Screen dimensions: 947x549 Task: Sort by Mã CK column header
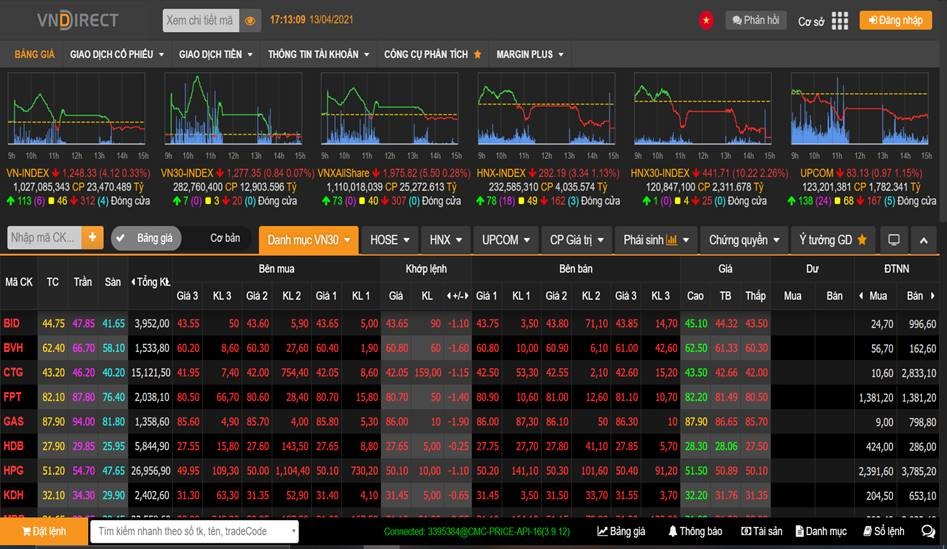(18, 282)
